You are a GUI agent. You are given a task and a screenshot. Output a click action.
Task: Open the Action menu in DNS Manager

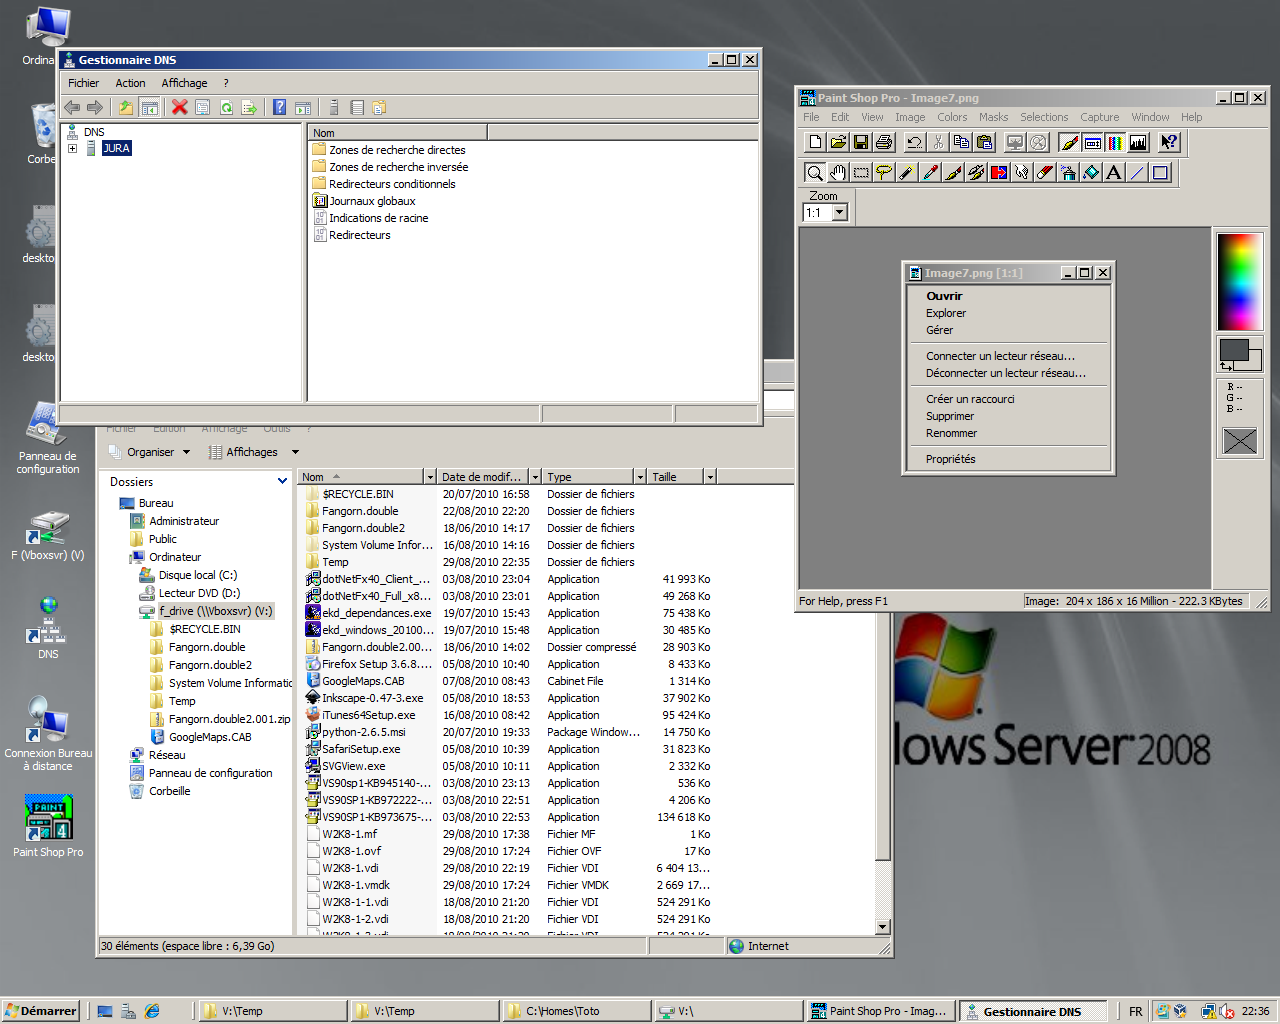130,83
